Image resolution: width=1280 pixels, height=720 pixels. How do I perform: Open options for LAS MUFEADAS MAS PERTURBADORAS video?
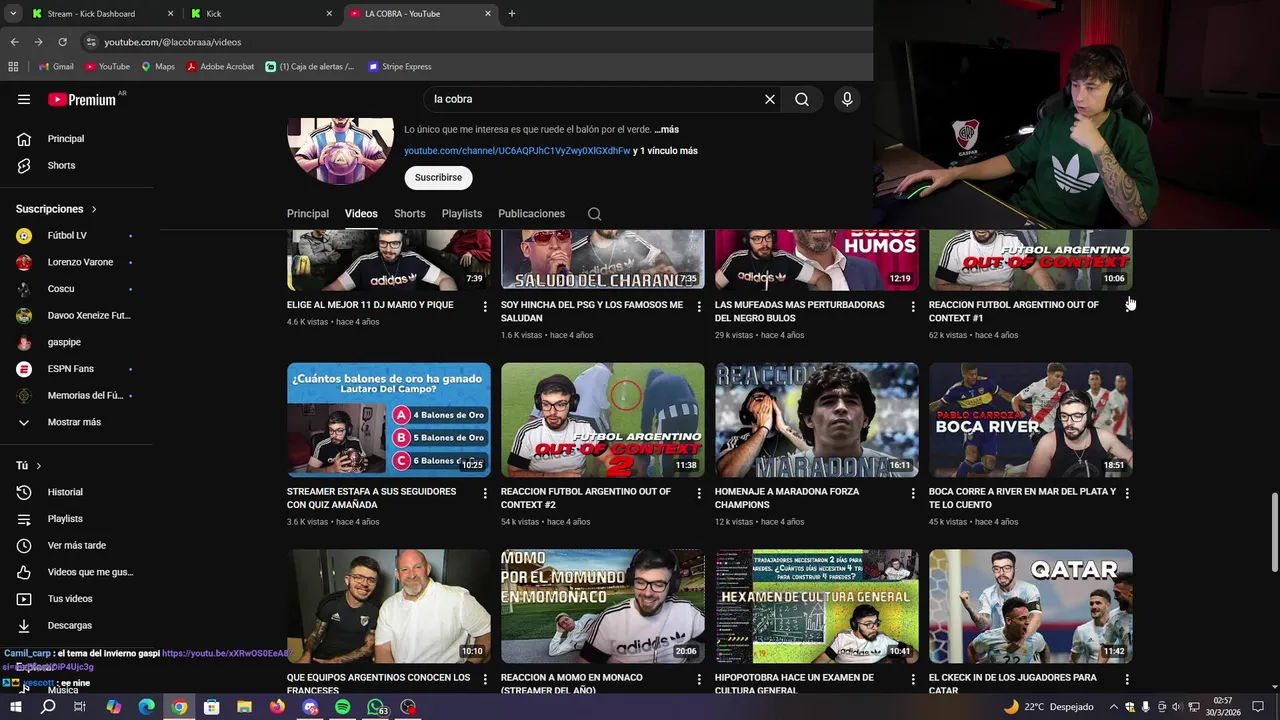pyautogui.click(x=913, y=306)
